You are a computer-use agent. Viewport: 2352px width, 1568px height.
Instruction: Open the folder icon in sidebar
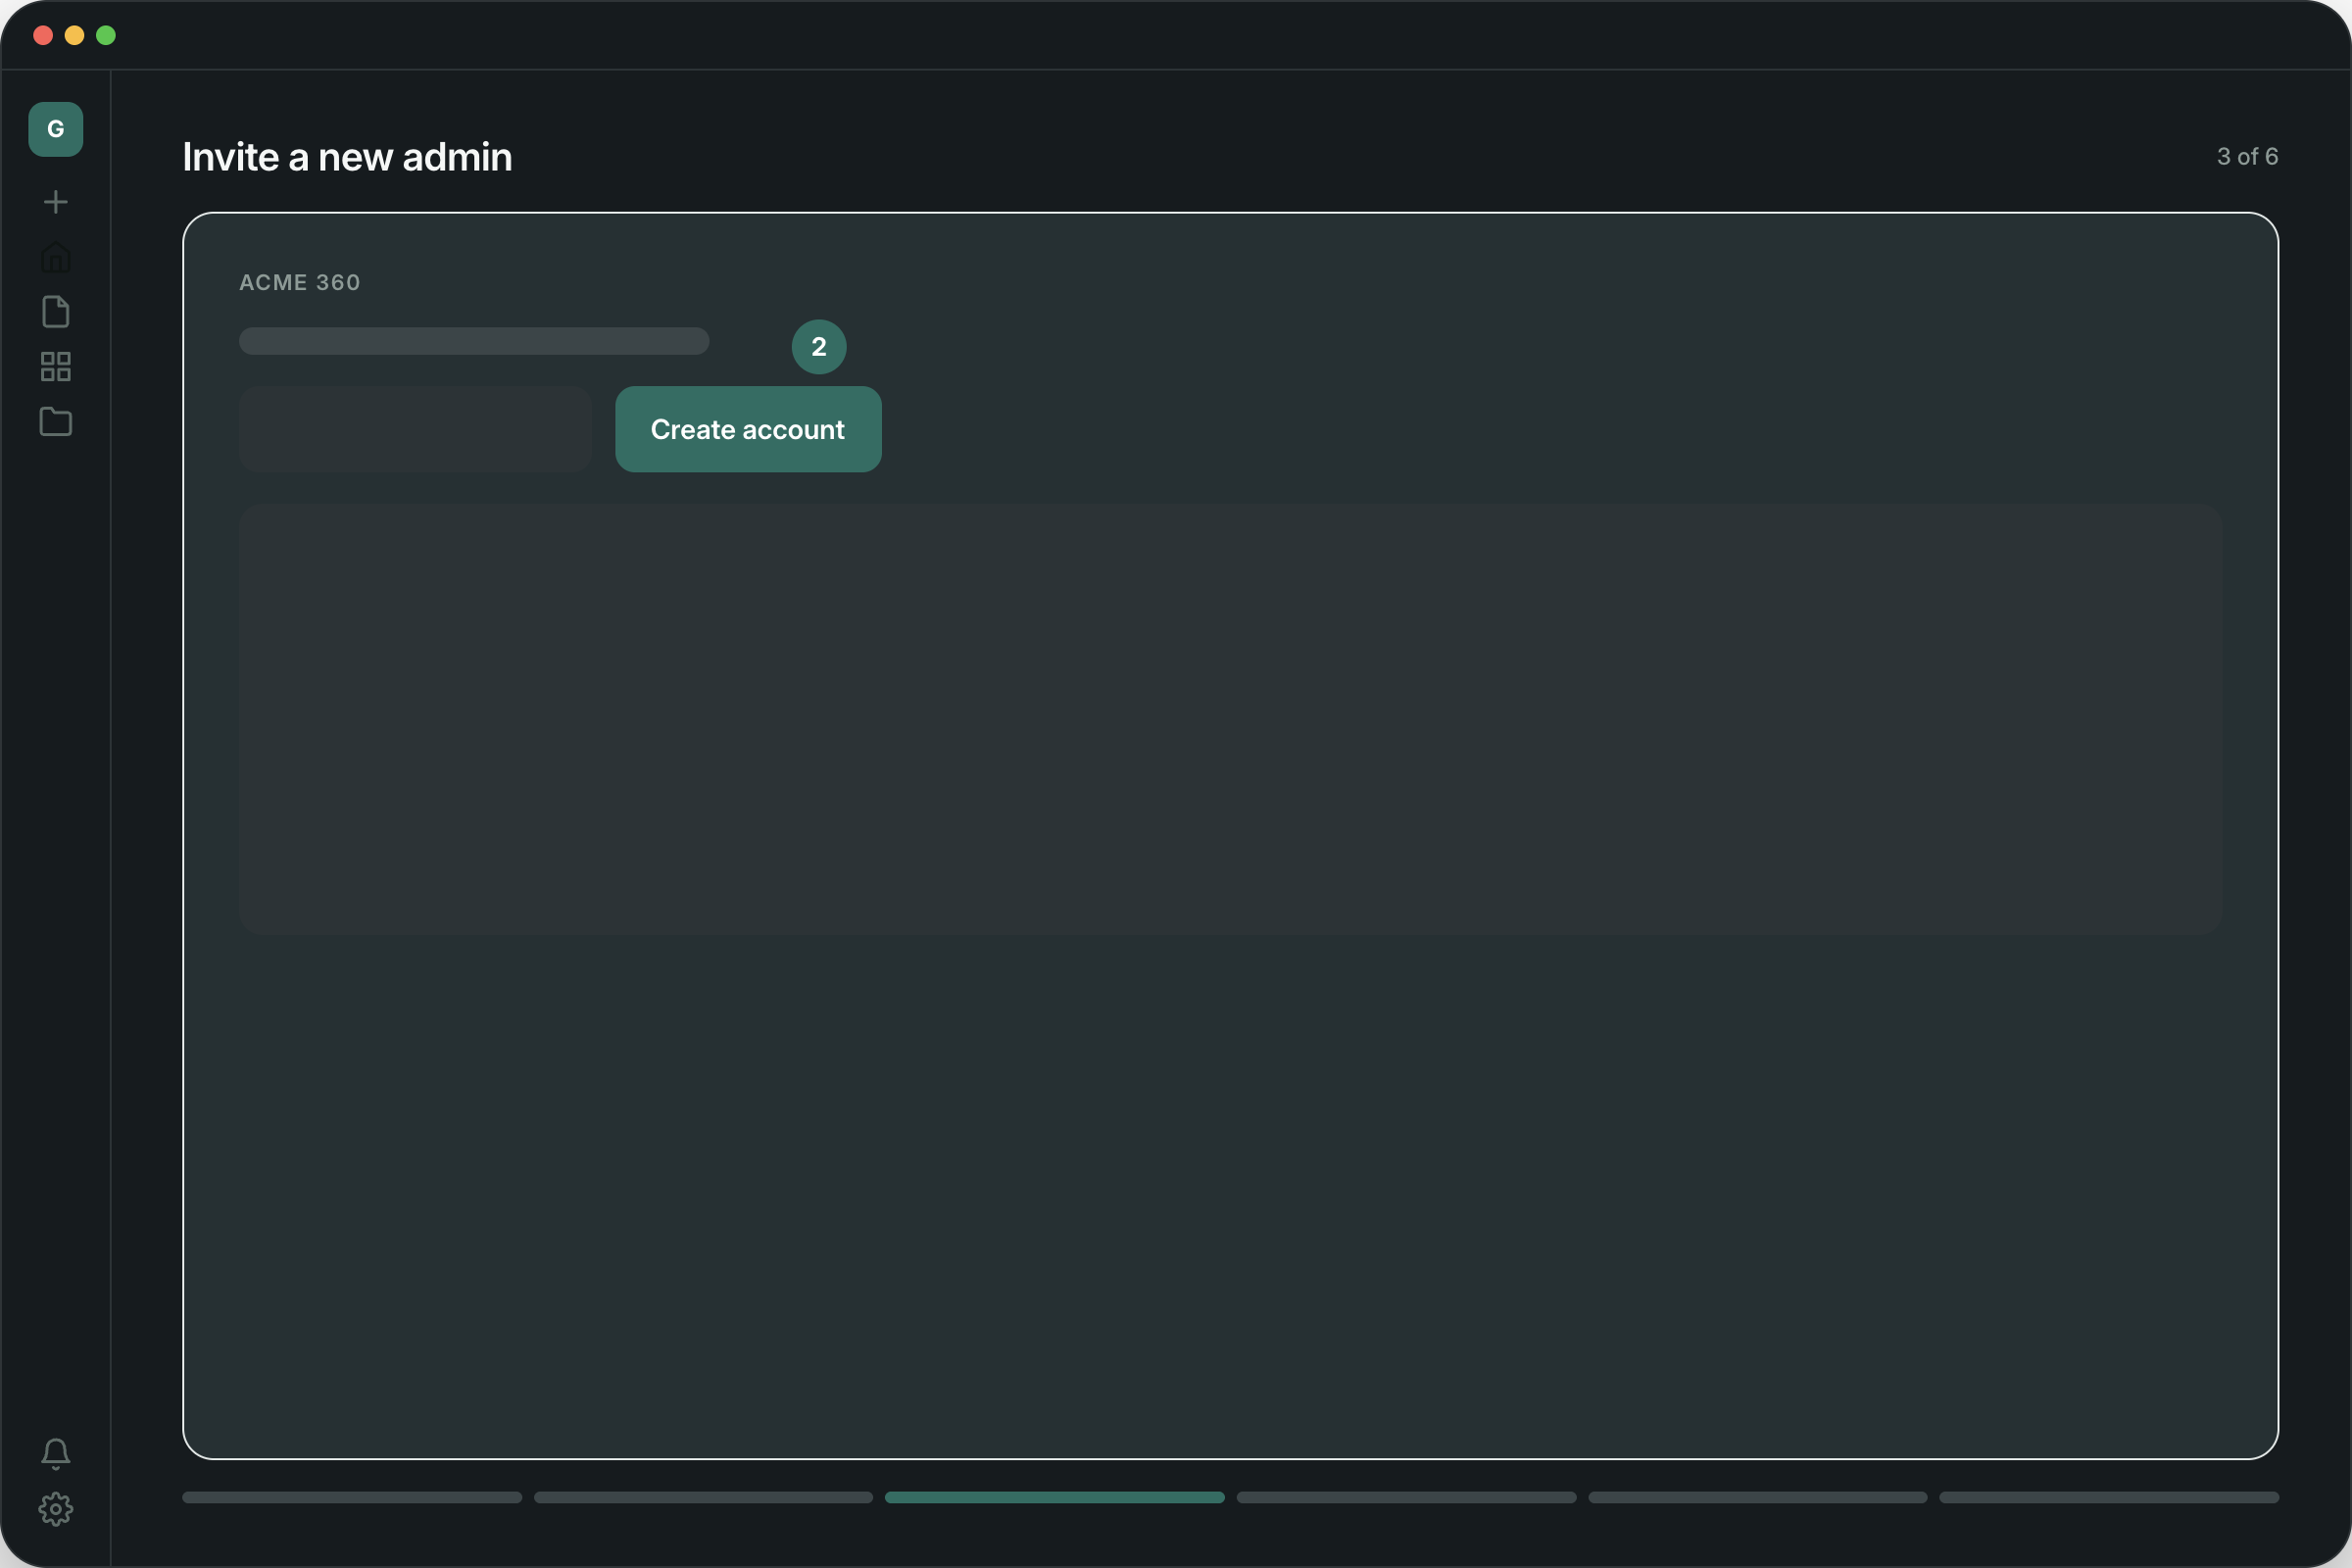click(56, 422)
